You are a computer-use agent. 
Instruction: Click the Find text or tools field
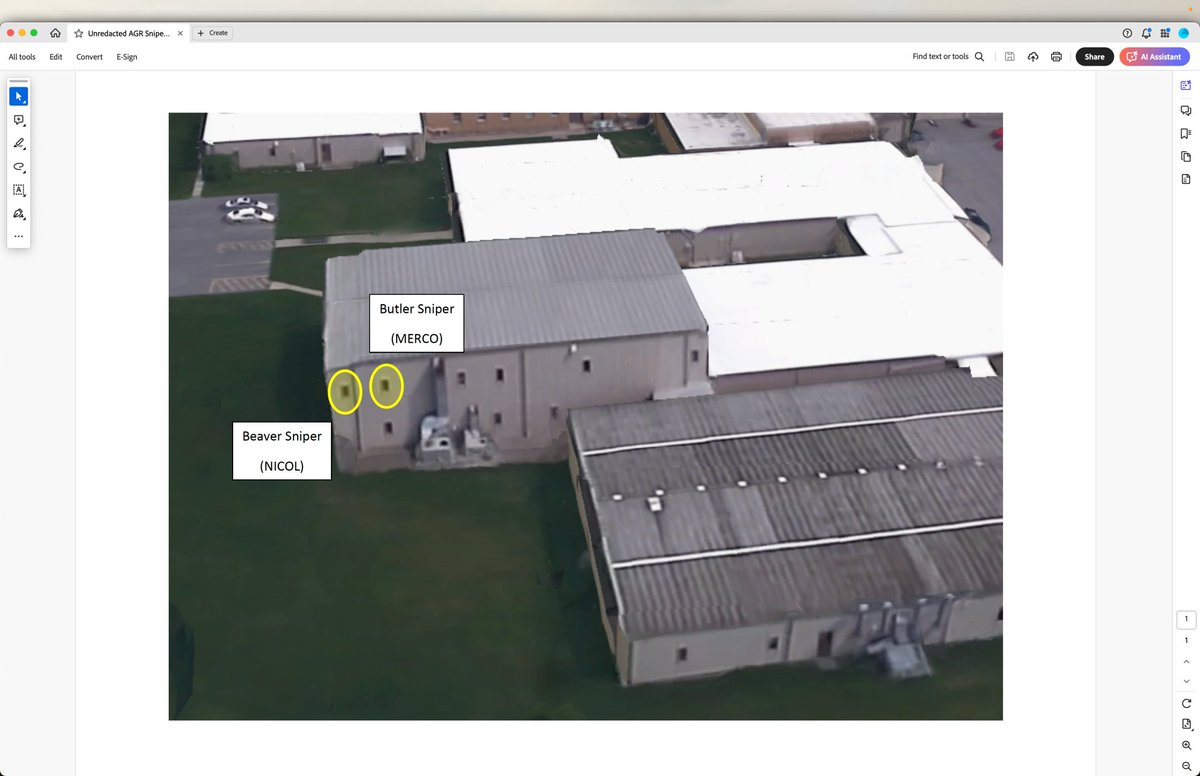click(940, 57)
